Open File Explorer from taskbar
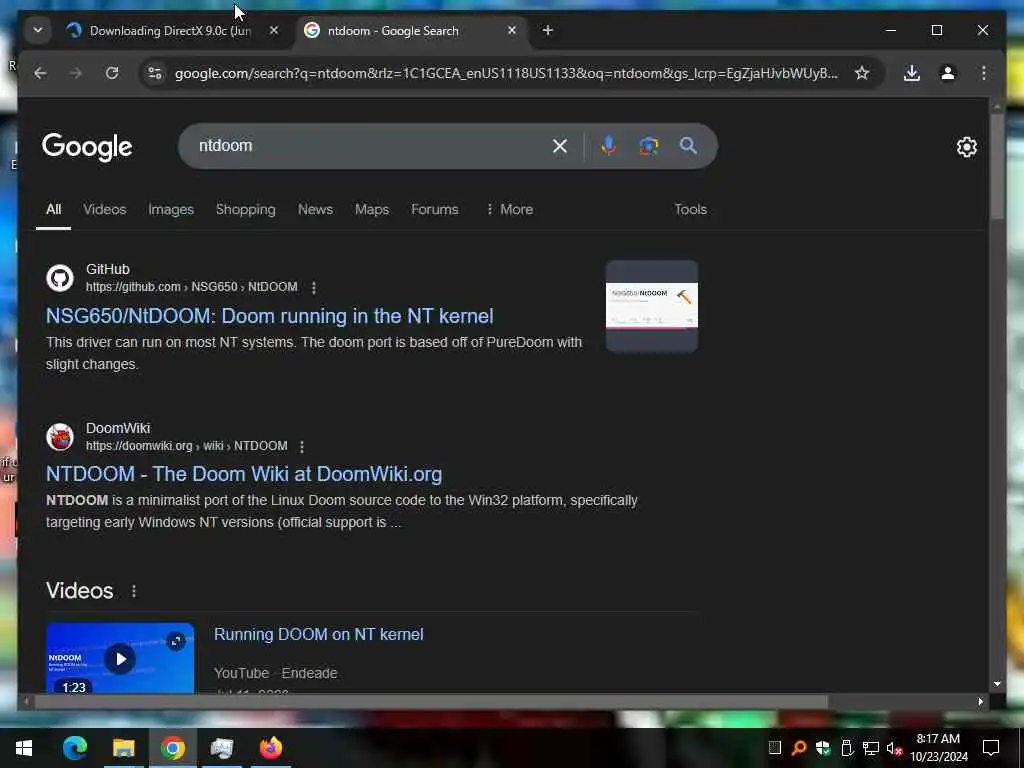 [x=123, y=748]
